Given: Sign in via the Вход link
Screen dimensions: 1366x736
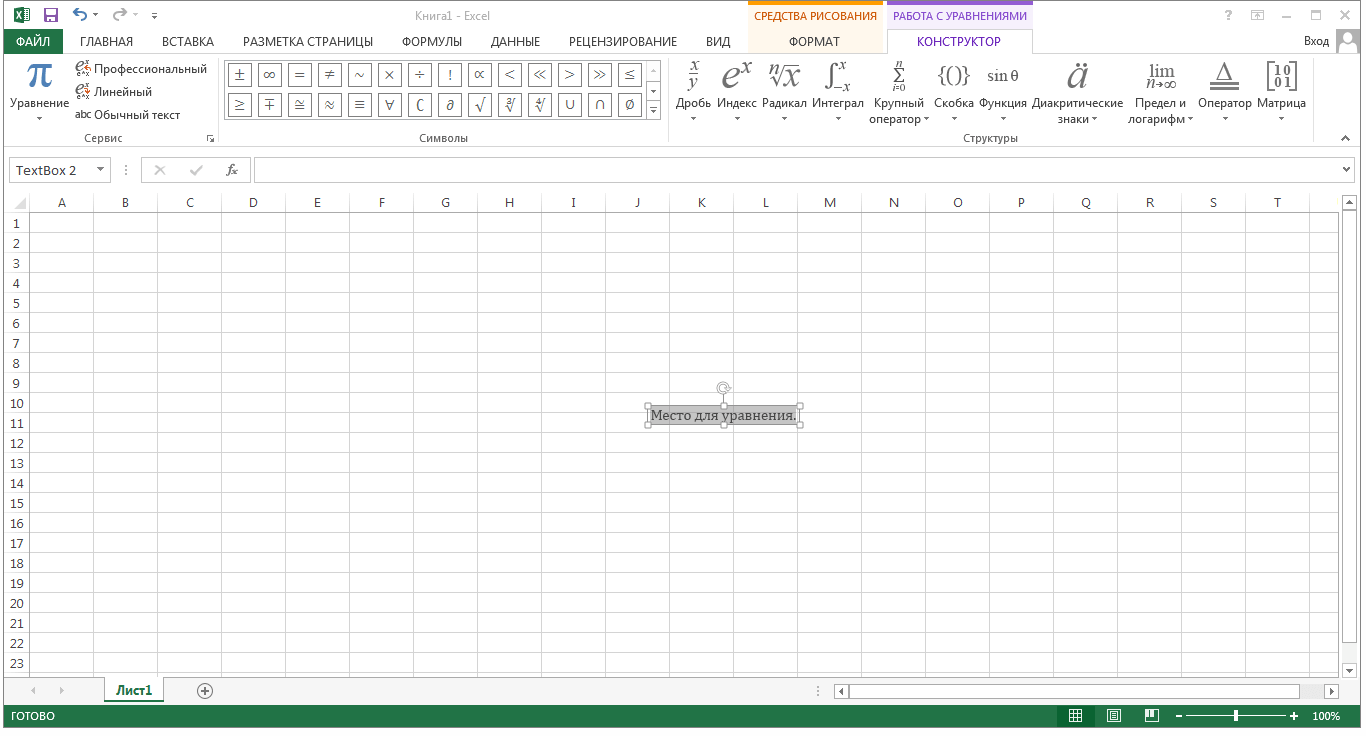Looking at the screenshot, I should tap(1317, 41).
